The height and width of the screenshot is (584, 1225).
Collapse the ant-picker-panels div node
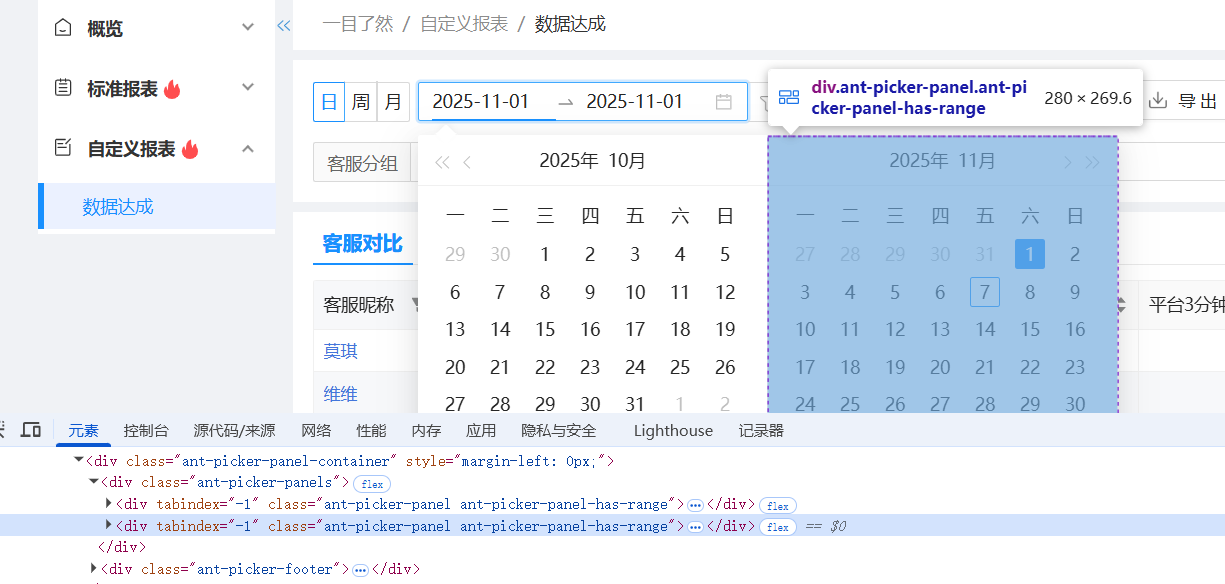(x=94, y=482)
